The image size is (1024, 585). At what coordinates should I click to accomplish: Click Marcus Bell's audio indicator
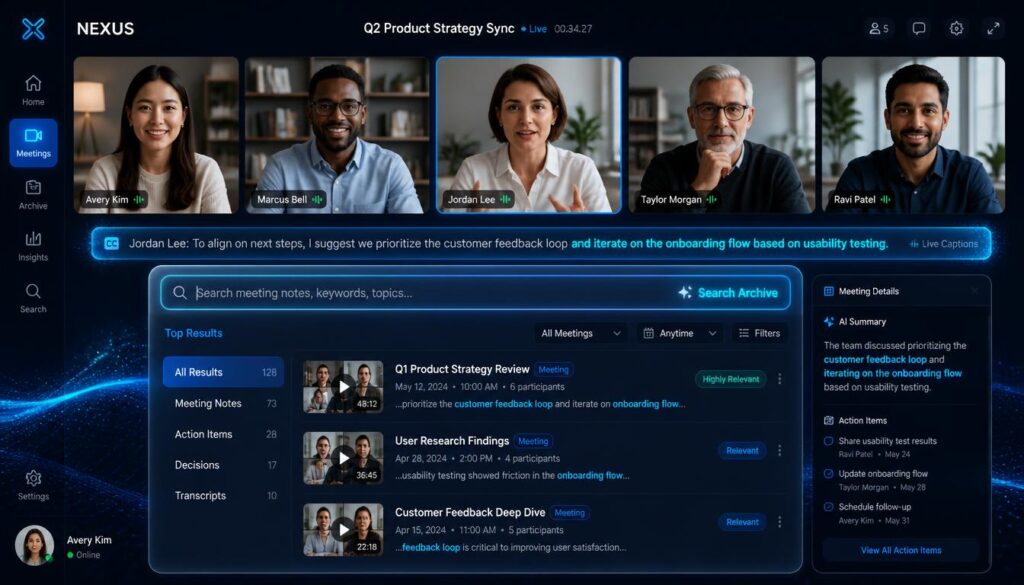317,200
